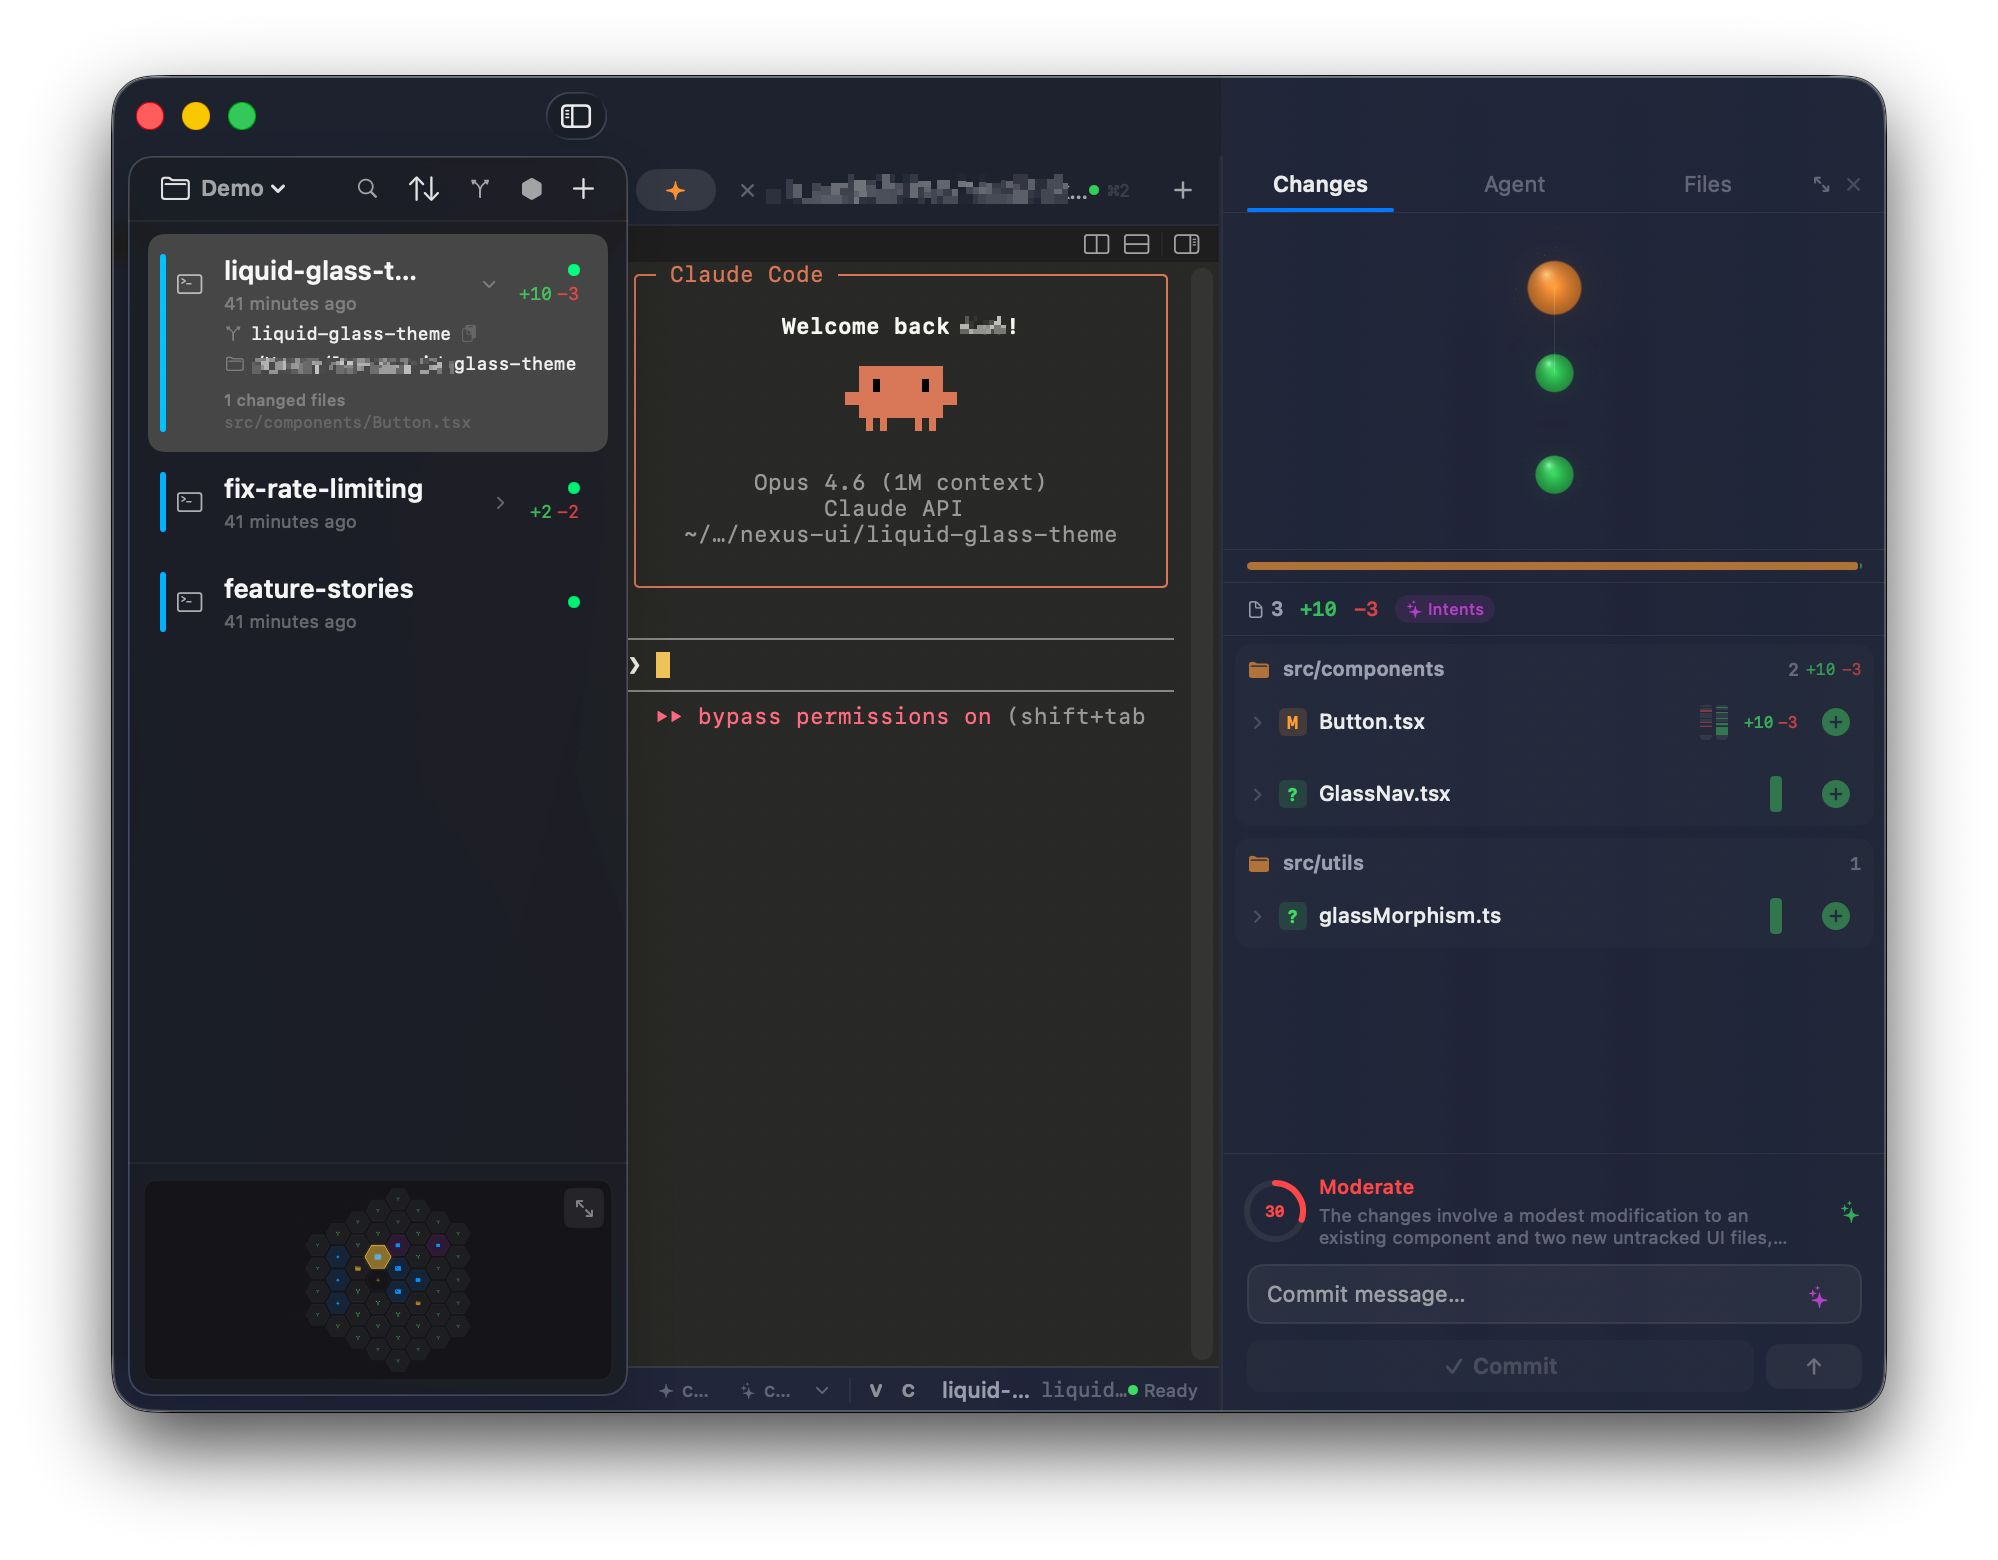The width and height of the screenshot is (1998, 1560).
Task: Collapse the liquid-glass-t... workspace chevron
Action: 489,284
